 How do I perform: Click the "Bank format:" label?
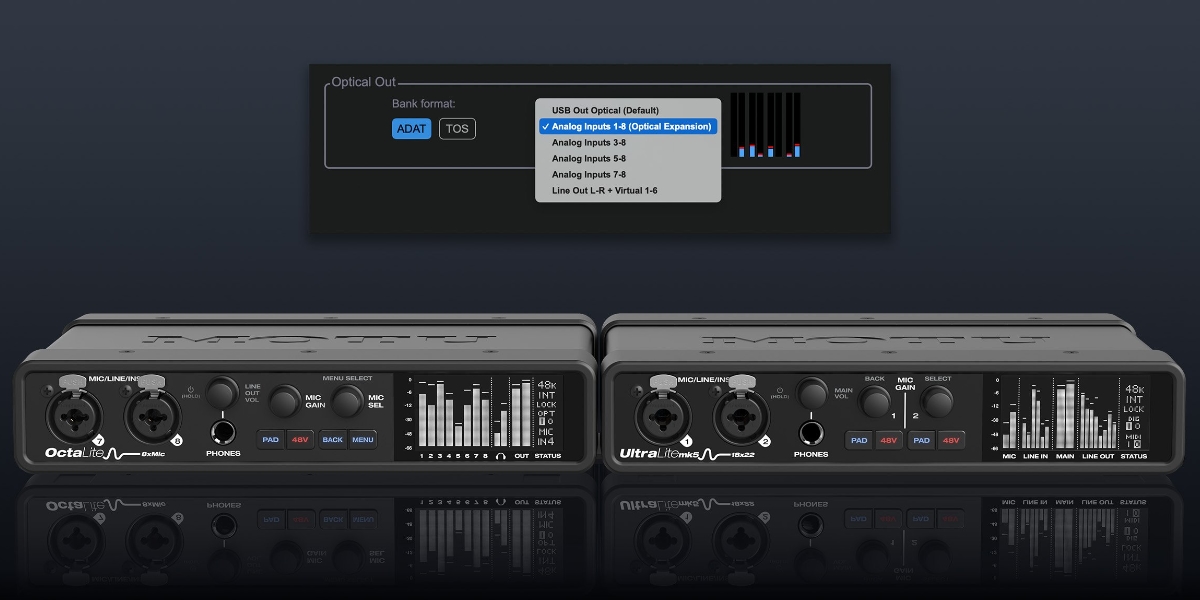click(x=424, y=104)
